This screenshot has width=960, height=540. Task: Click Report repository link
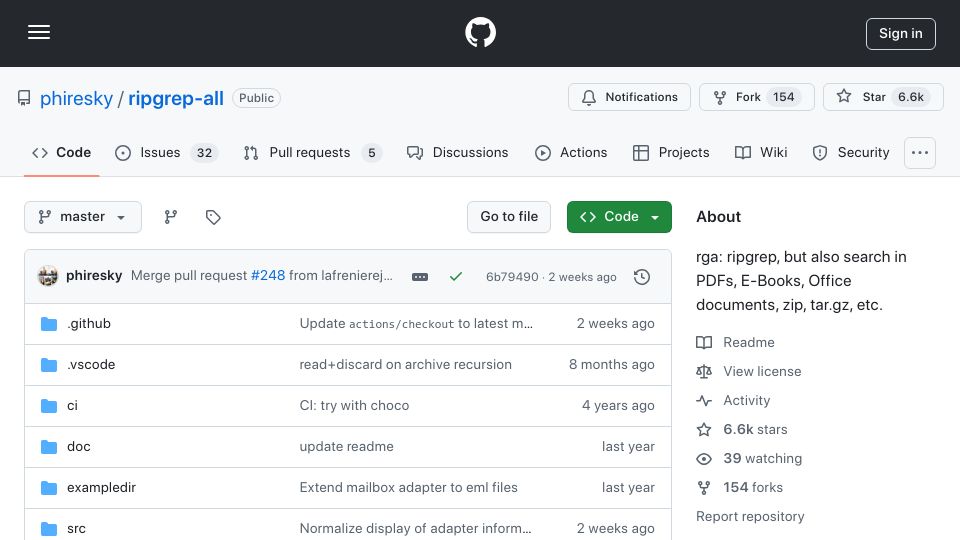pyautogui.click(x=750, y=517)
